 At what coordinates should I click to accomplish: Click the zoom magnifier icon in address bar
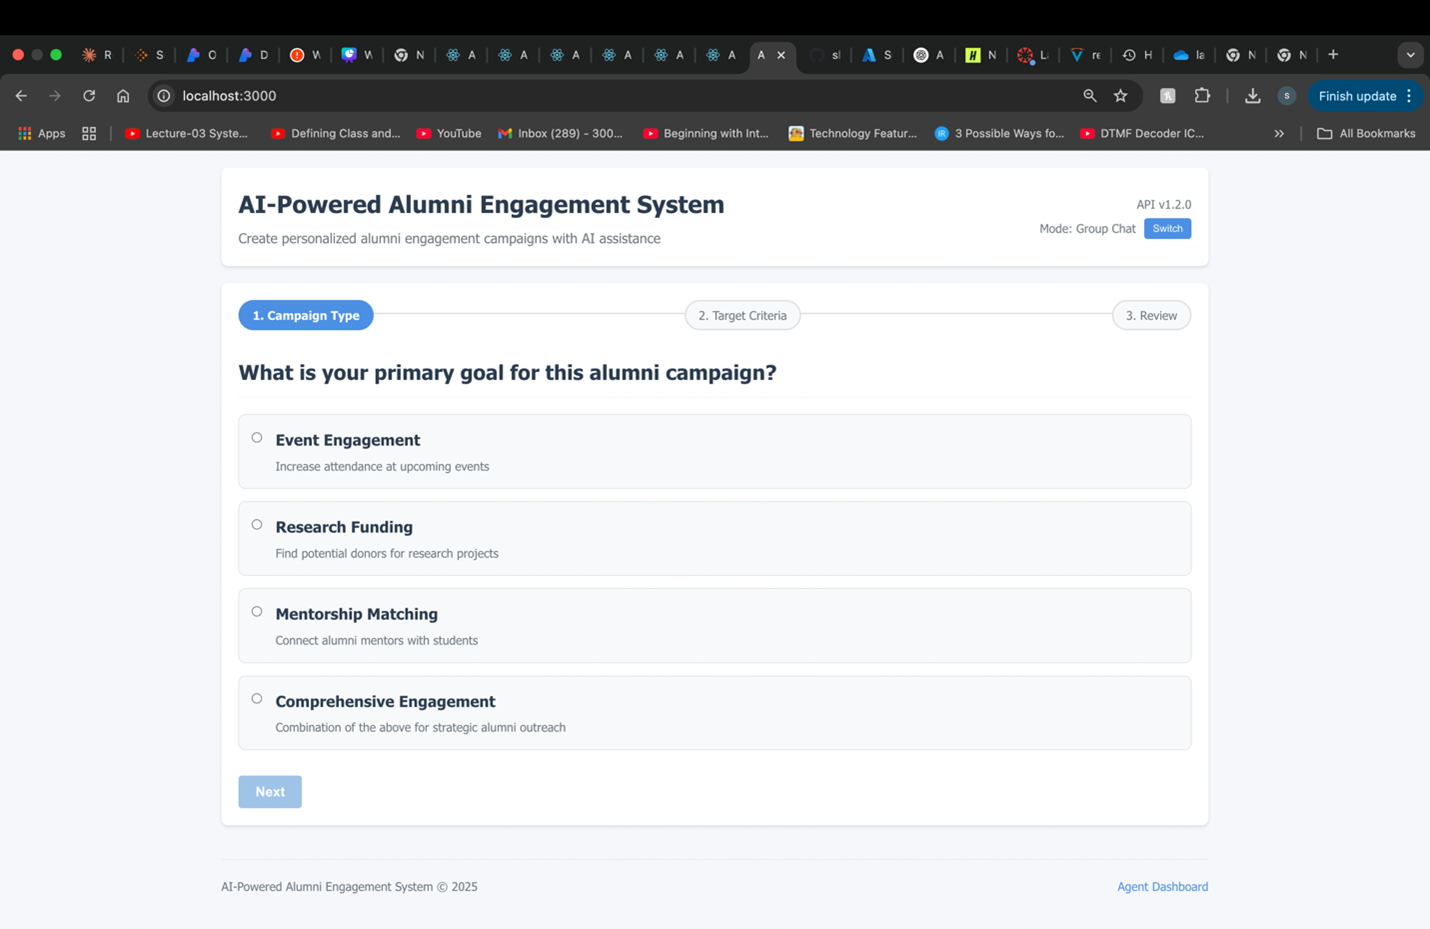point(1089,96)
